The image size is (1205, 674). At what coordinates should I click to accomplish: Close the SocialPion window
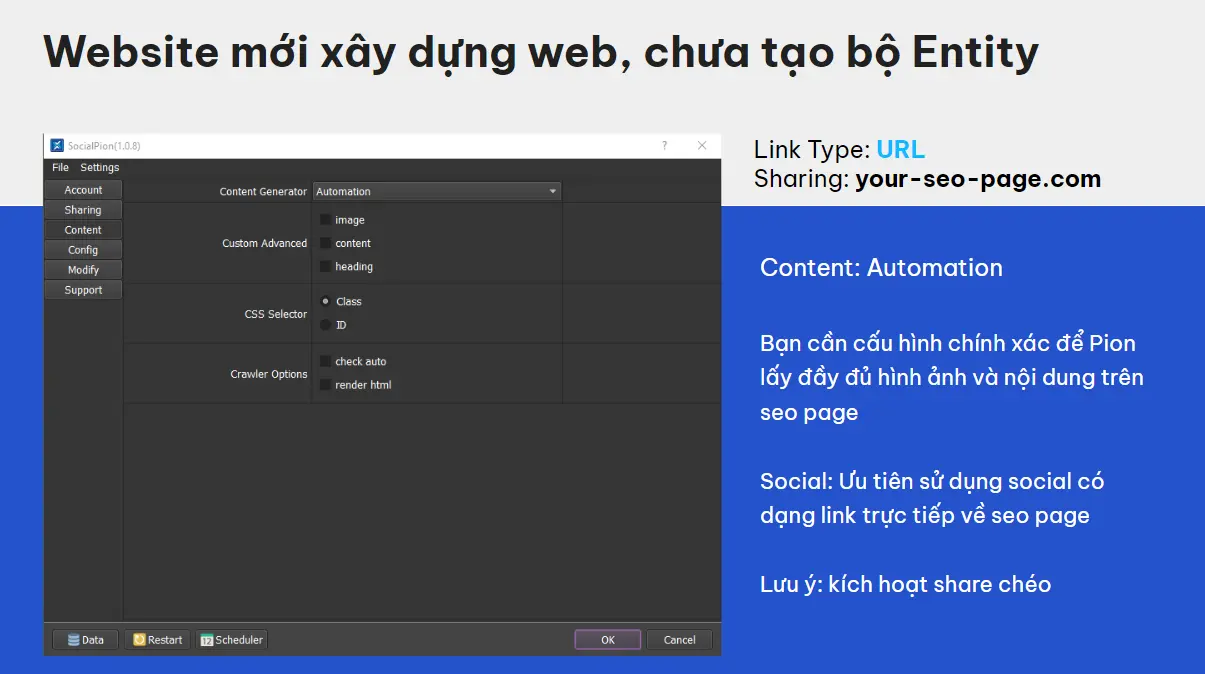click(702, 145)
